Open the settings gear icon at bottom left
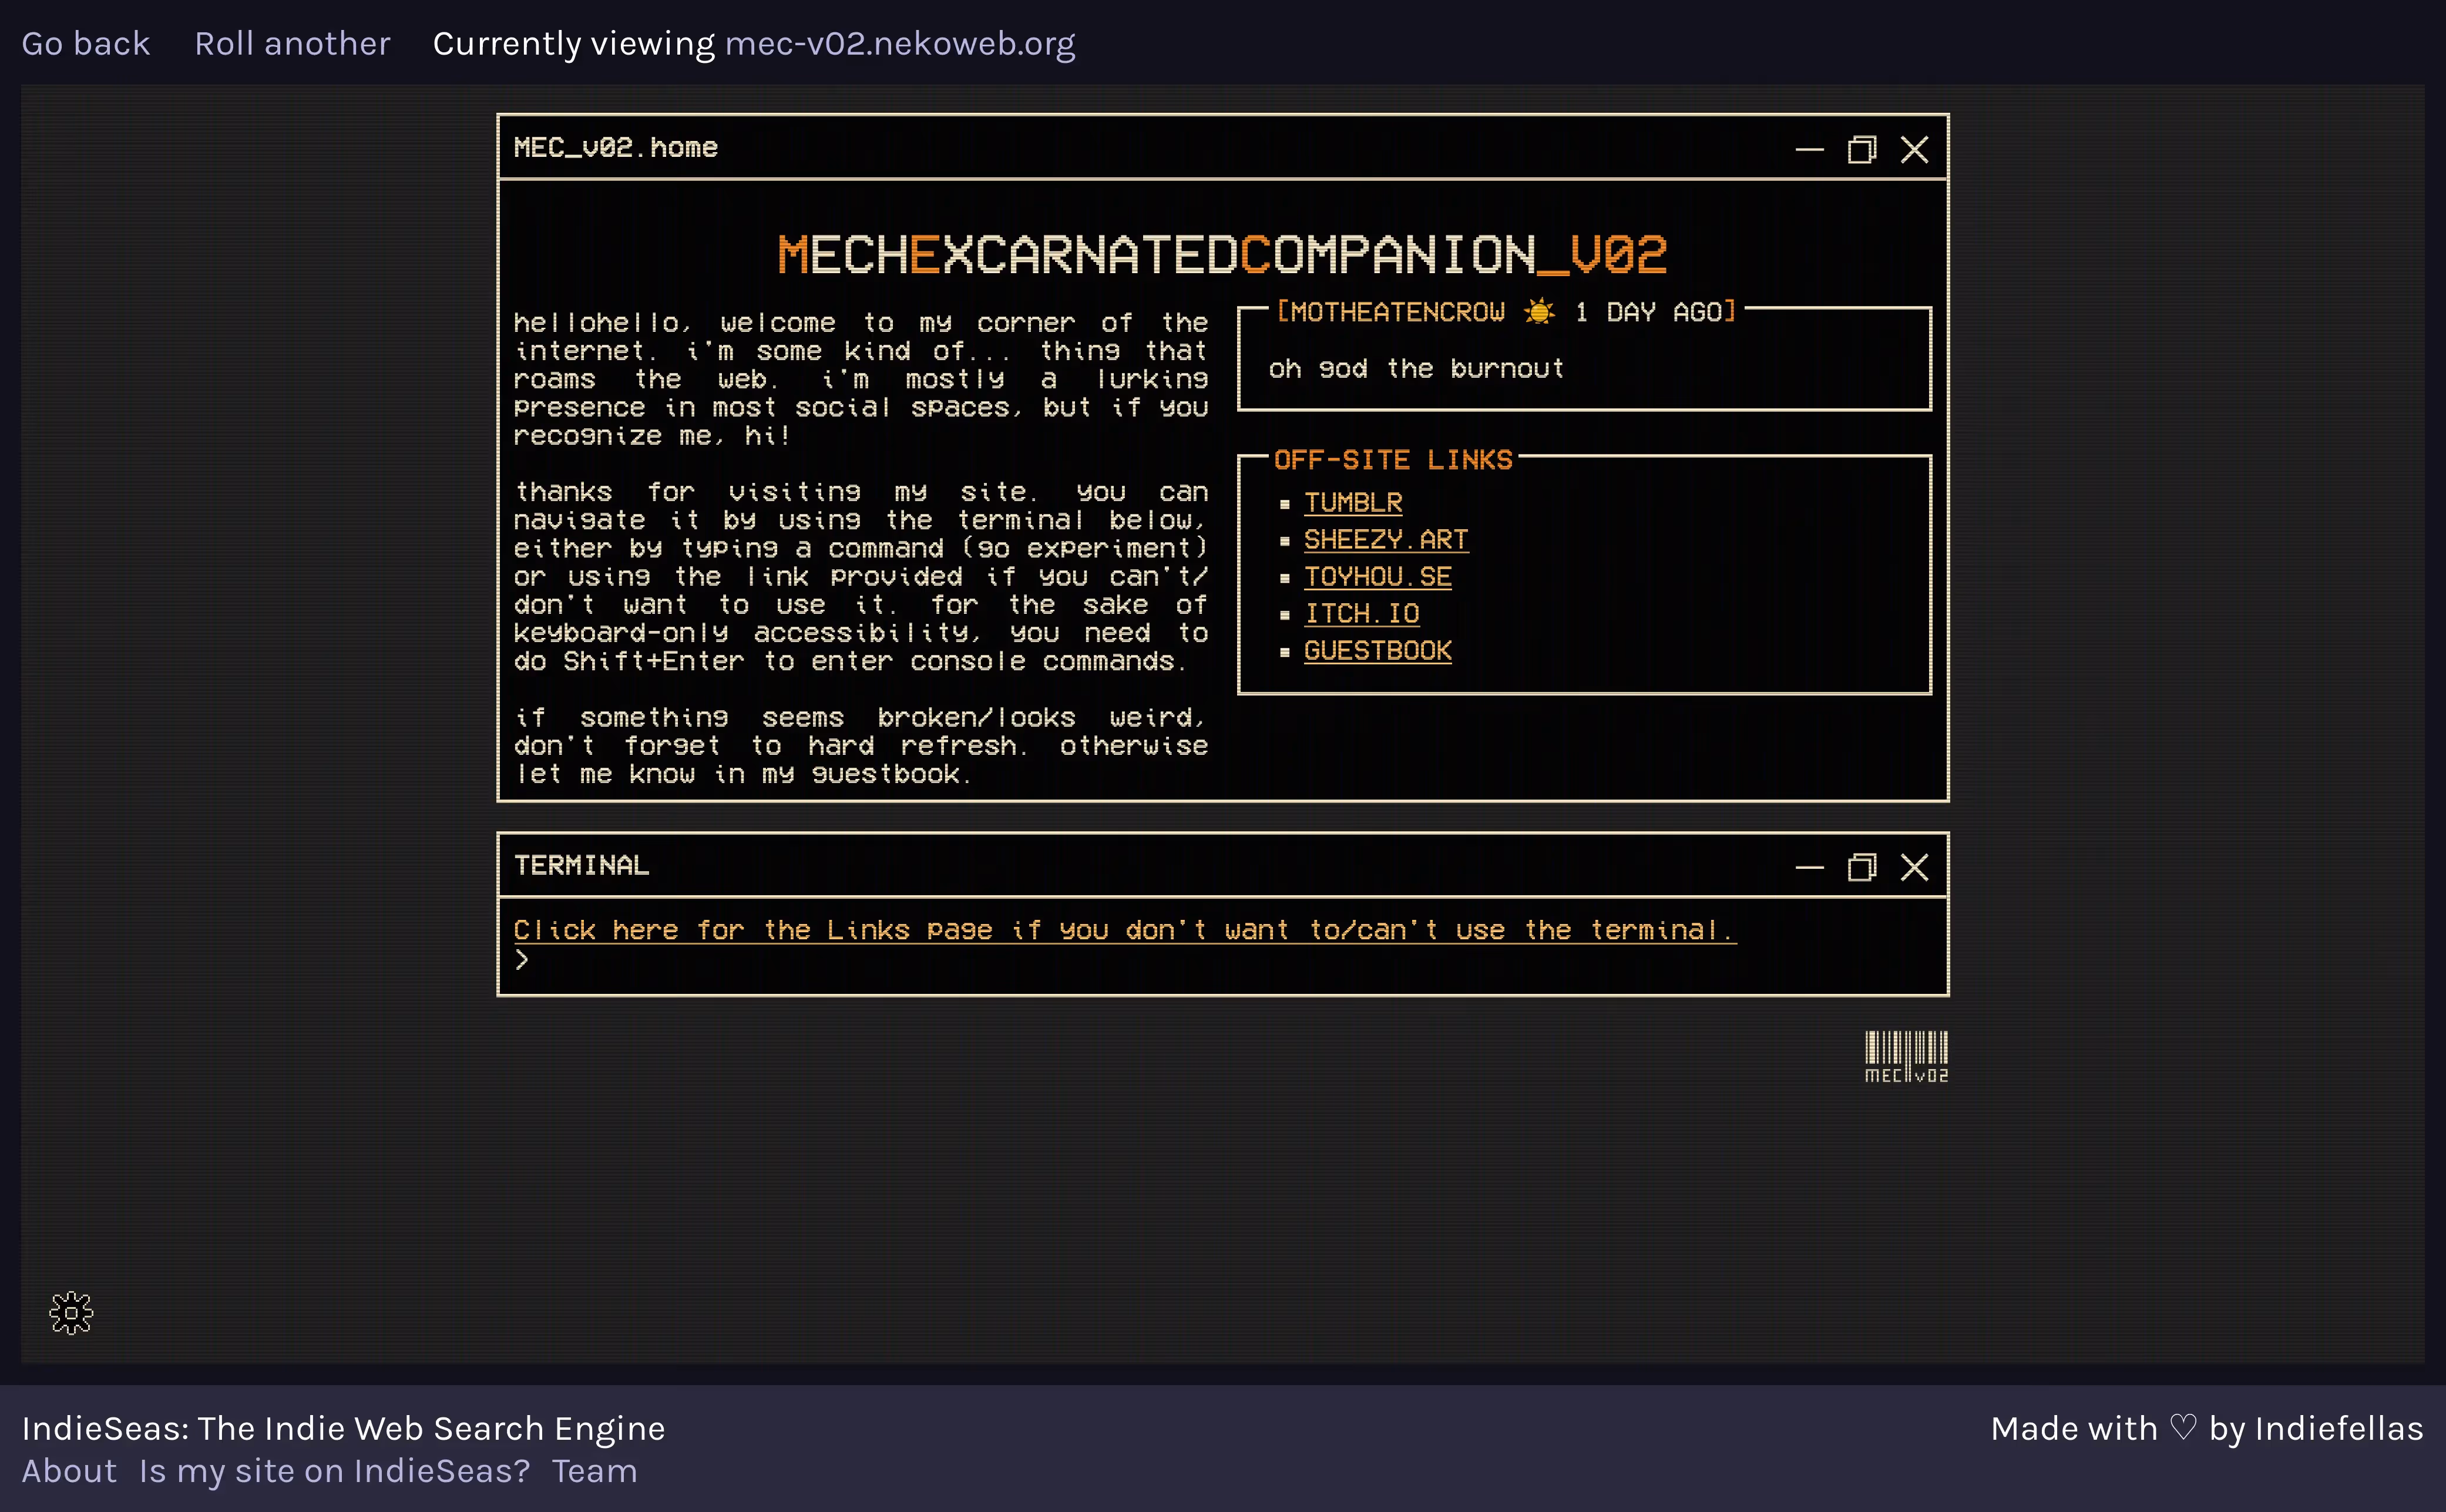 click(70, 1313)
